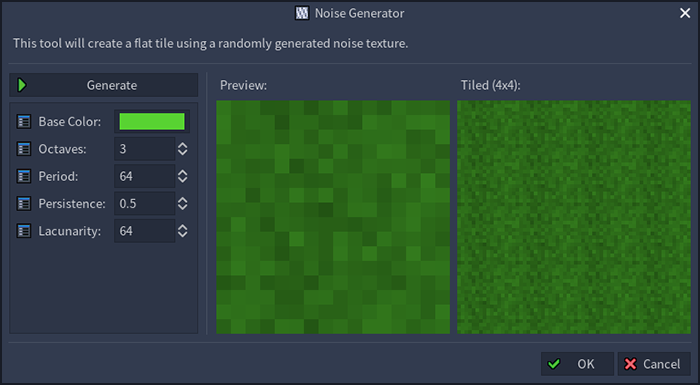Click the icon beside Period label

(24, 176)
